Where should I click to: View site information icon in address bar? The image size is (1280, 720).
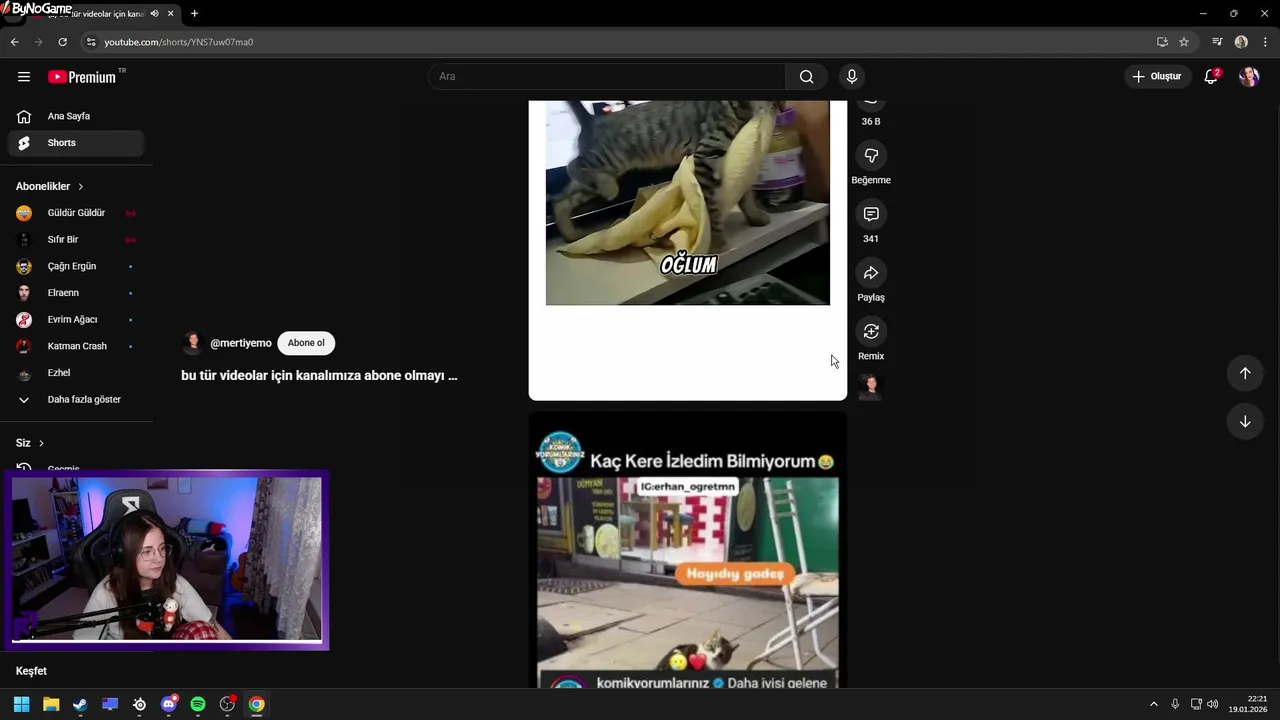click(x=91, y=42)
